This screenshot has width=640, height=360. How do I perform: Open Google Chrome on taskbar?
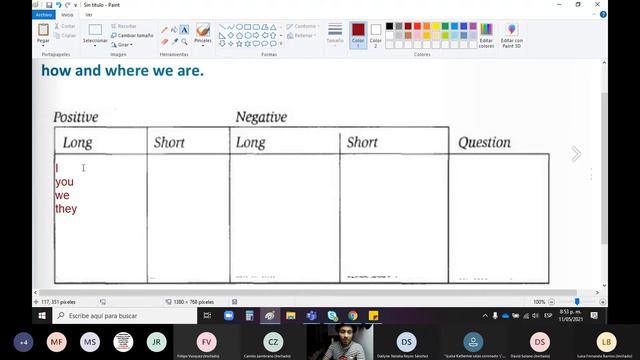(x=353, y=316)
